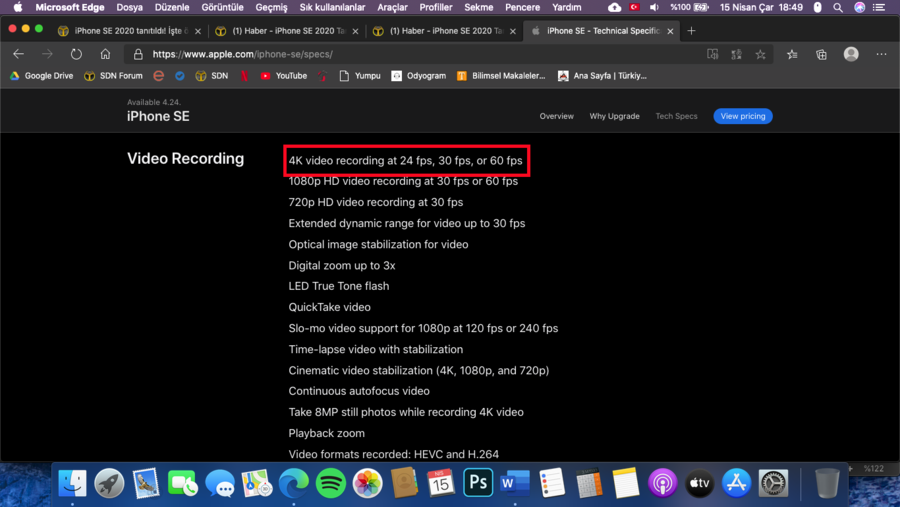
Task: Open the Düzenle menu
Action: 172,7
